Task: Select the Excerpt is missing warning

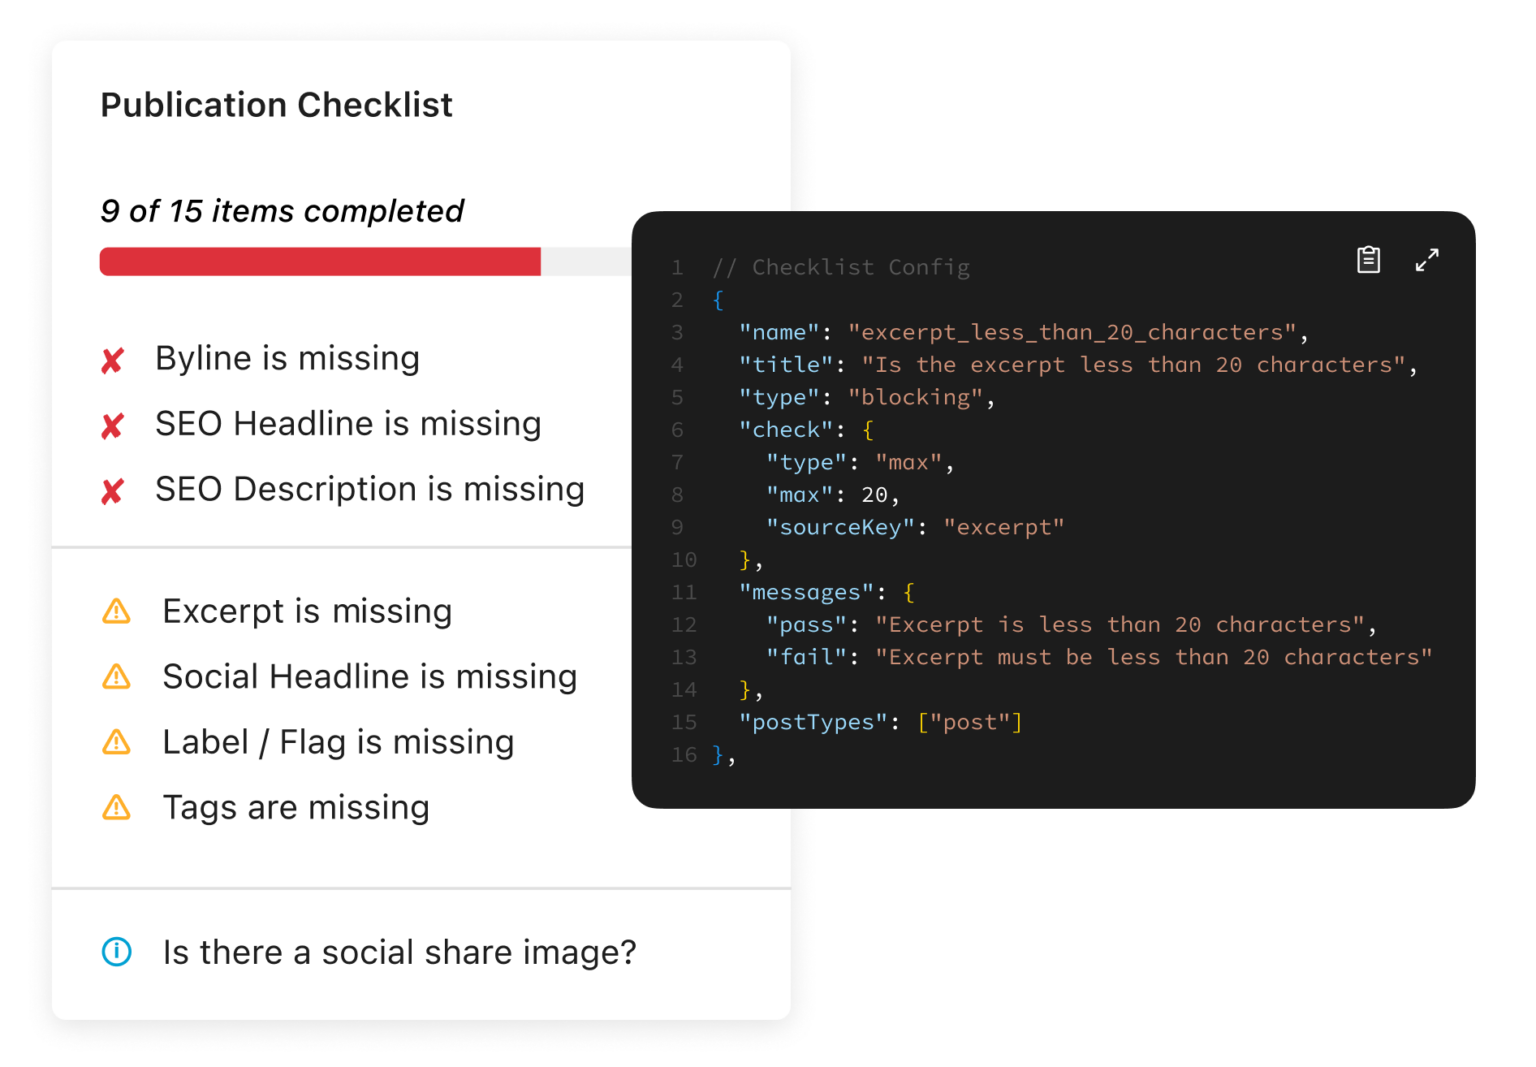Action: pyautogui.click(x=307, y=611)
